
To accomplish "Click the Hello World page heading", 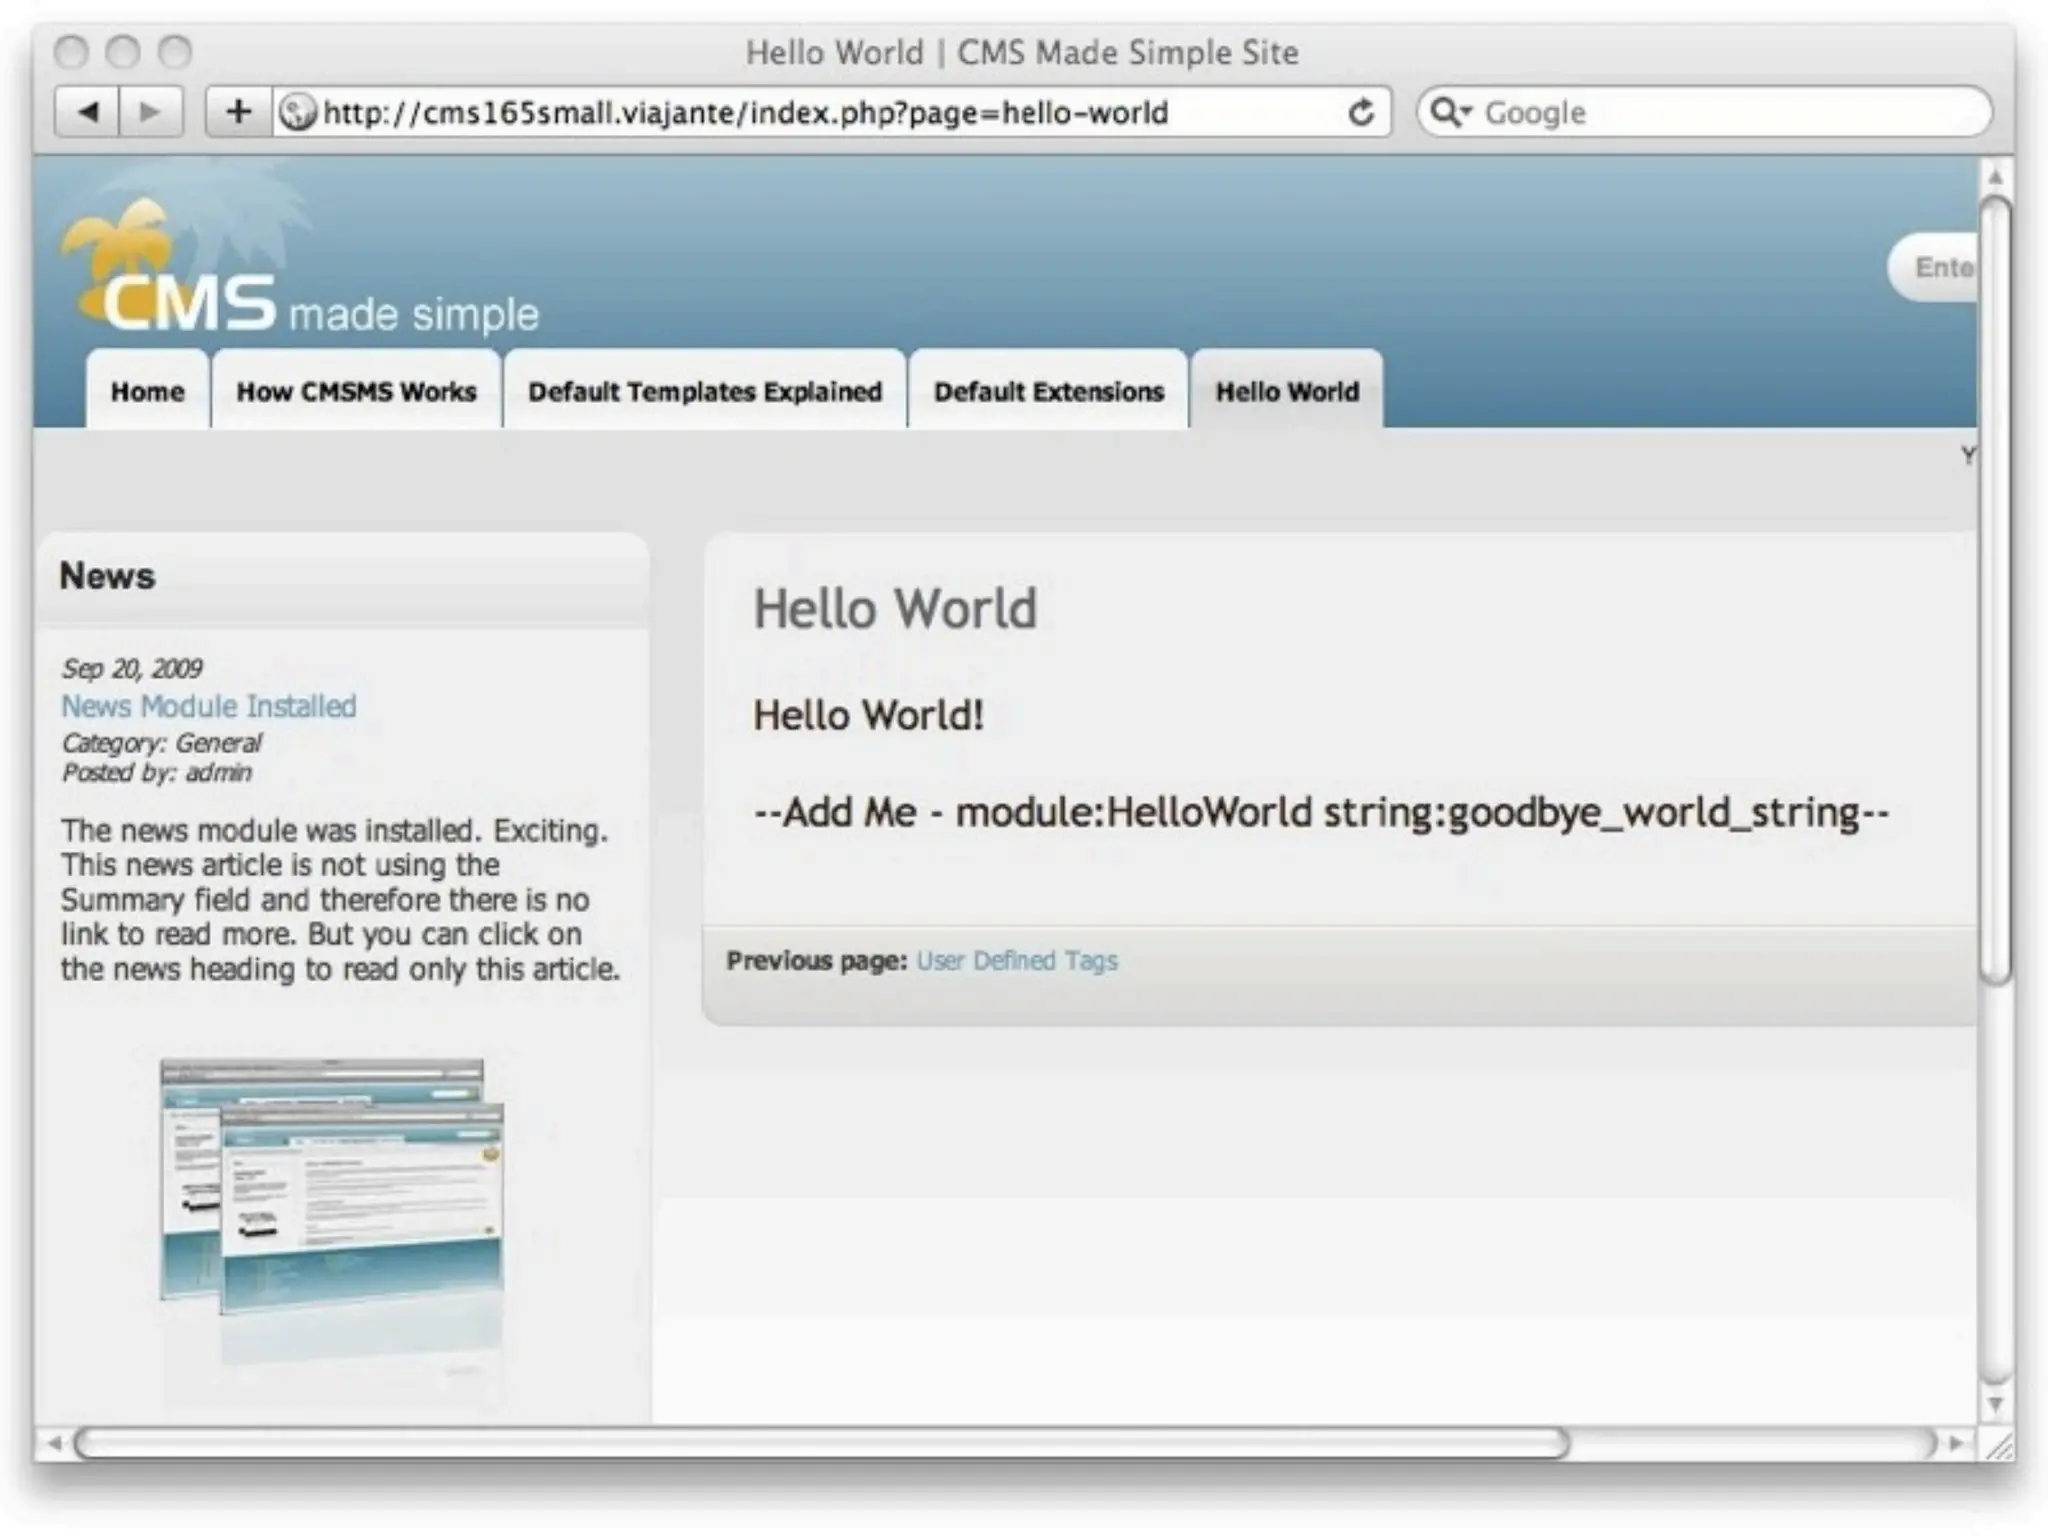I will (895, 608).
